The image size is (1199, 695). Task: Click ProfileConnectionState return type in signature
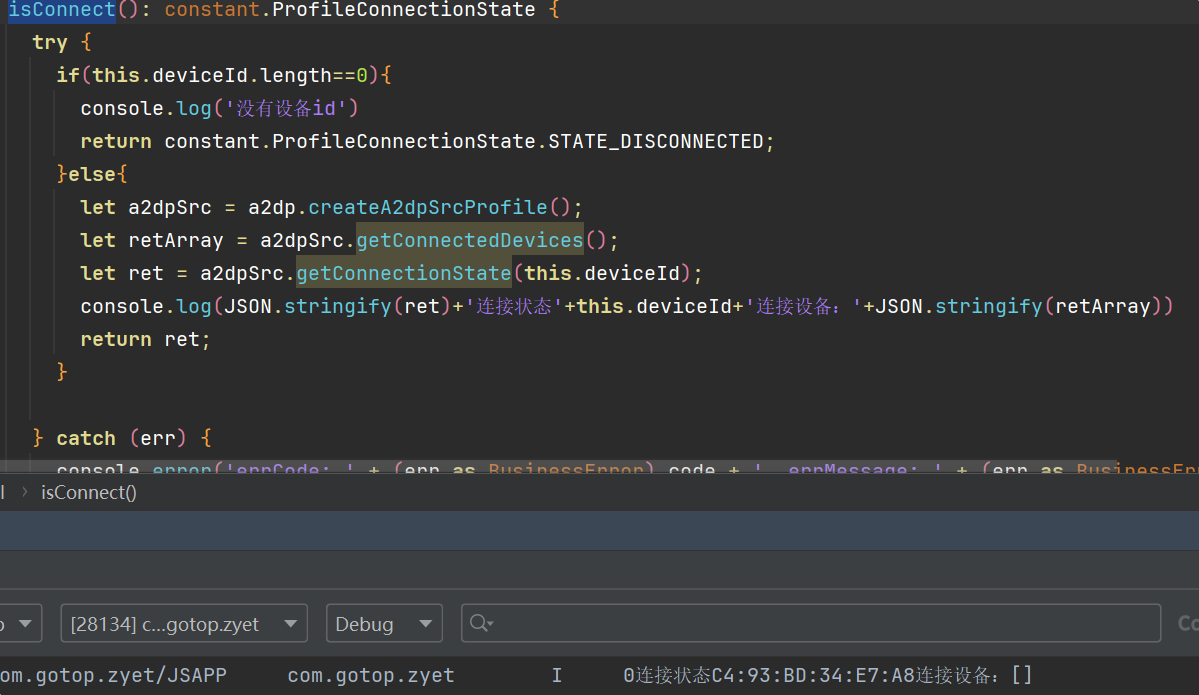coord(404,10)
